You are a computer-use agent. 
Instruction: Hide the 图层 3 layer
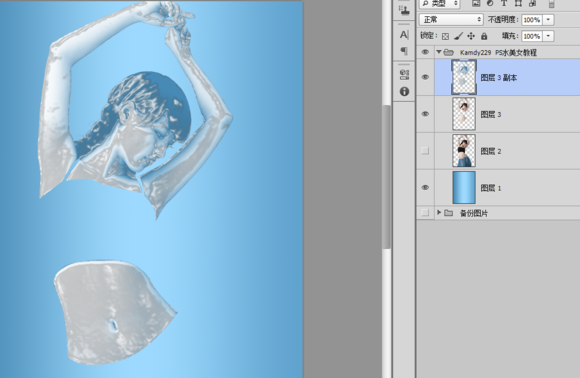tap(425, 114)
